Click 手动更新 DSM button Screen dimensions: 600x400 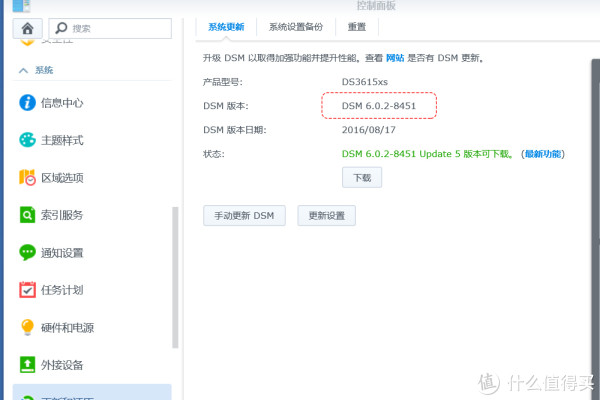(x=244, y=216)
